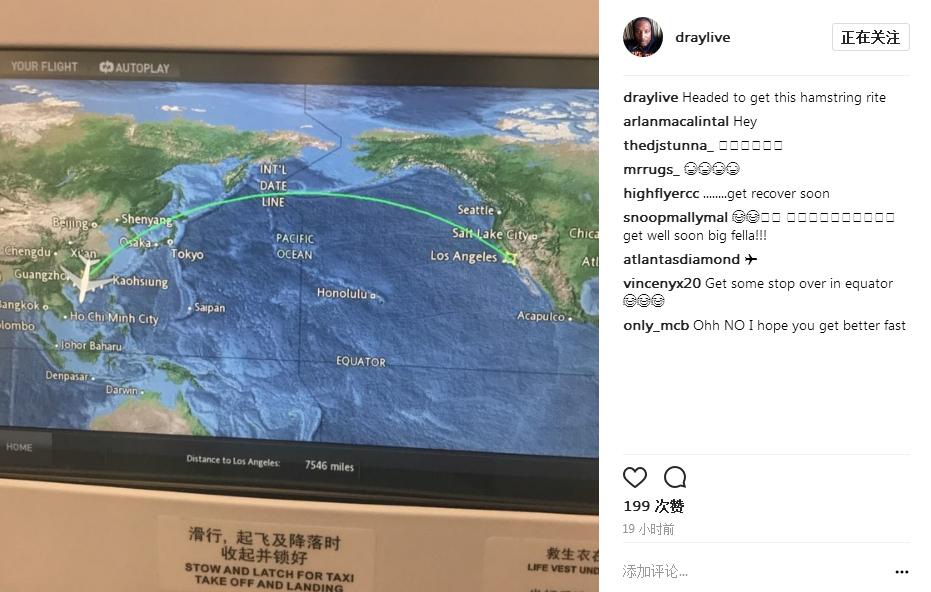Image resolution: width=931 pixels, height=592 pixels.
Task: Open draylive's profile from the header username
Action: 702,37
